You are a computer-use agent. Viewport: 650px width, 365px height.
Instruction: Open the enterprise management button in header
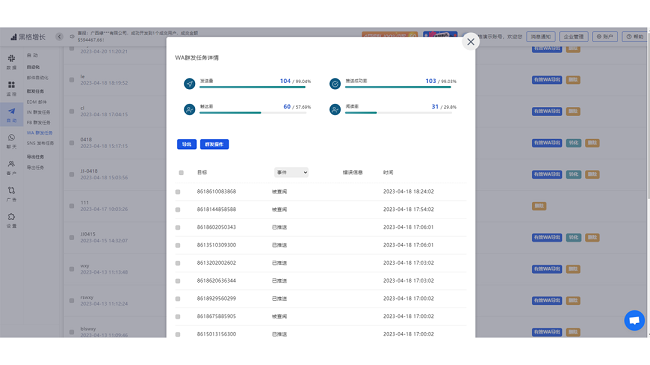pyautogui.click(x=574, y=36)
